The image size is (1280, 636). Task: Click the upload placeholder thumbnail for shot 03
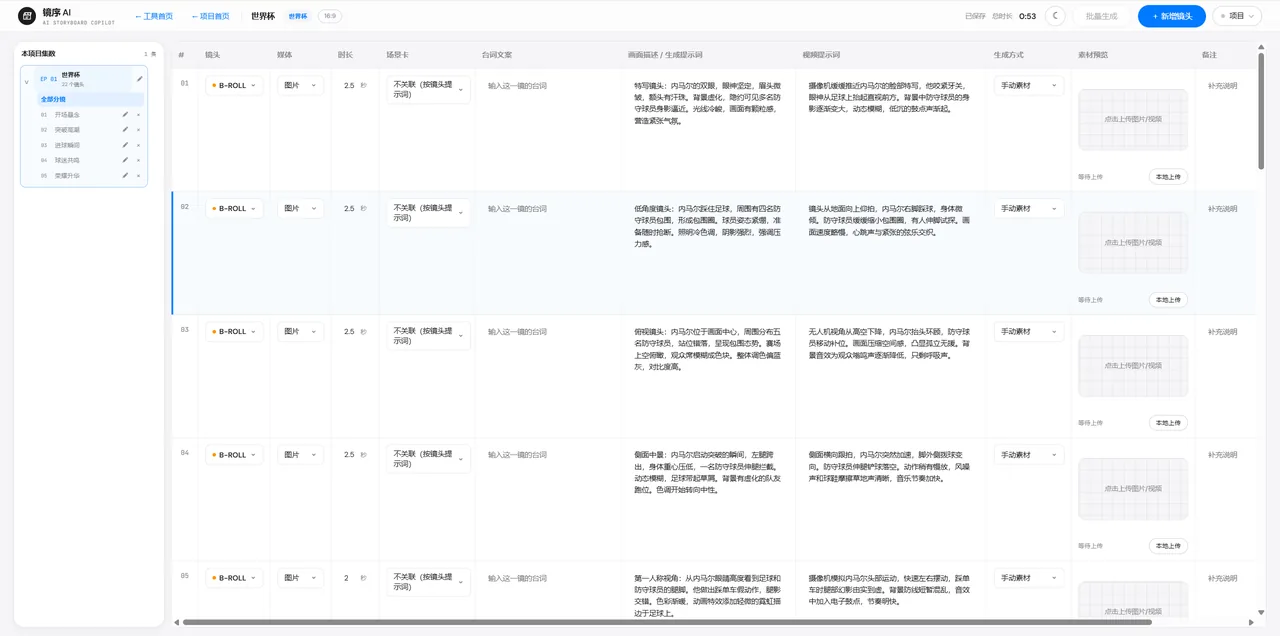tap(1133, 365)
